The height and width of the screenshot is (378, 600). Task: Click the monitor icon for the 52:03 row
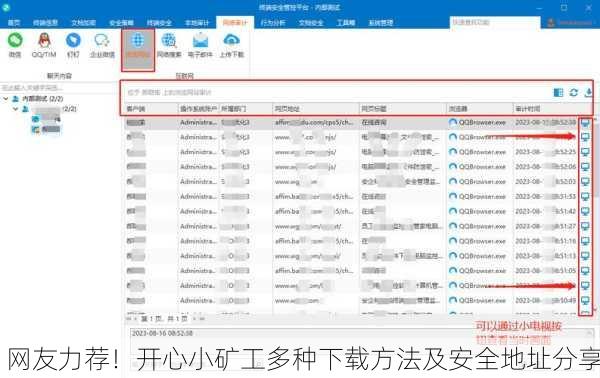click(585, 181)
